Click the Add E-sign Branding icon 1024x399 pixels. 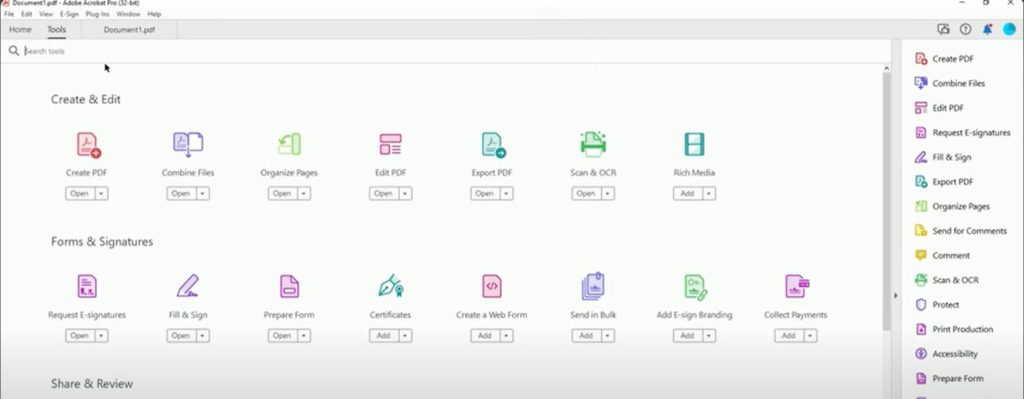tap(696, 287)
